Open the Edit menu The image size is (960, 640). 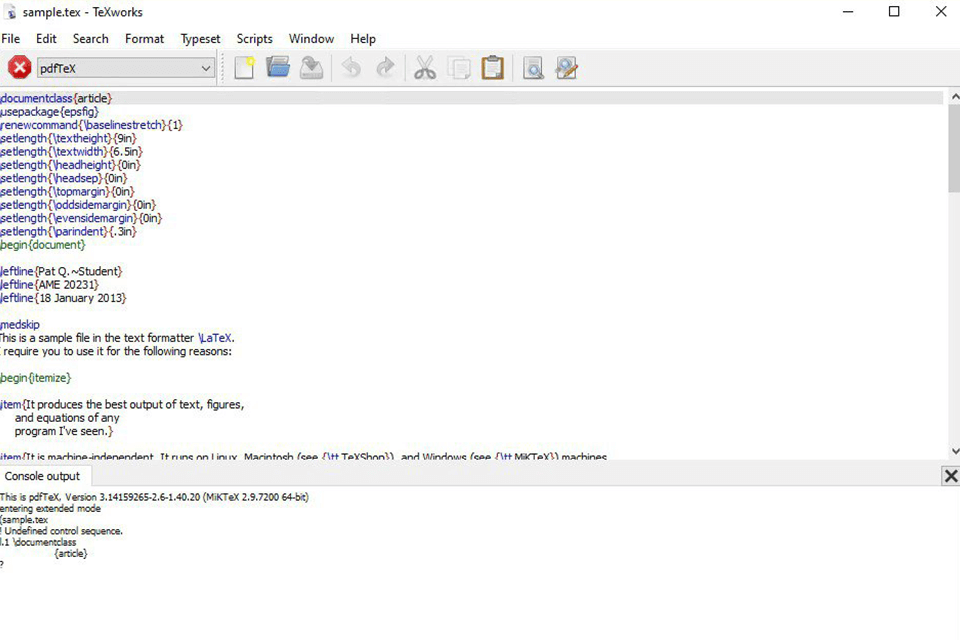[46, 39]
